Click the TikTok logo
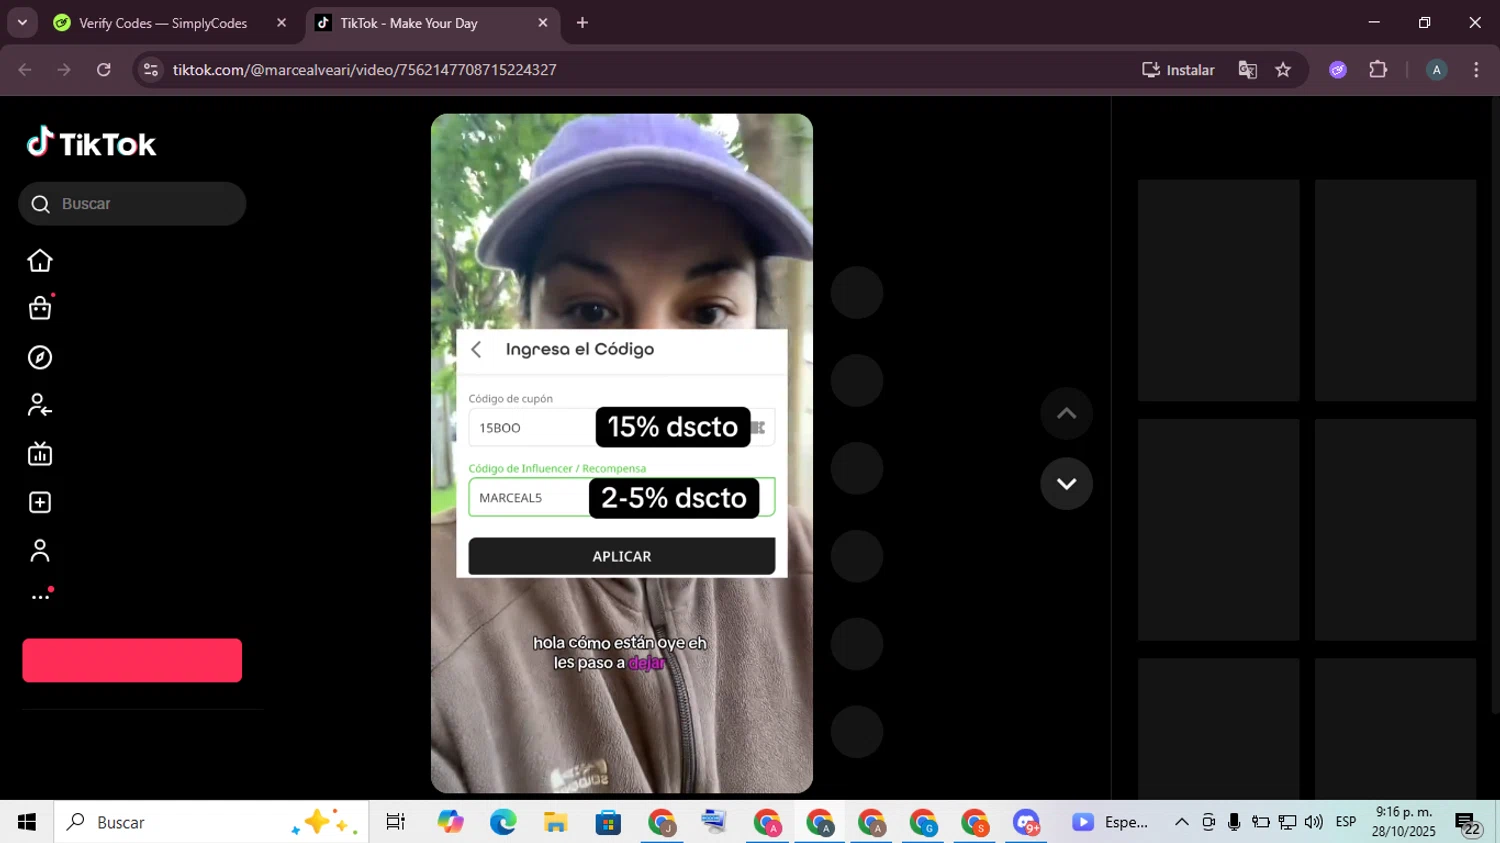The width and height of the screenshot is (1500, 843). (x=91, y=143)
